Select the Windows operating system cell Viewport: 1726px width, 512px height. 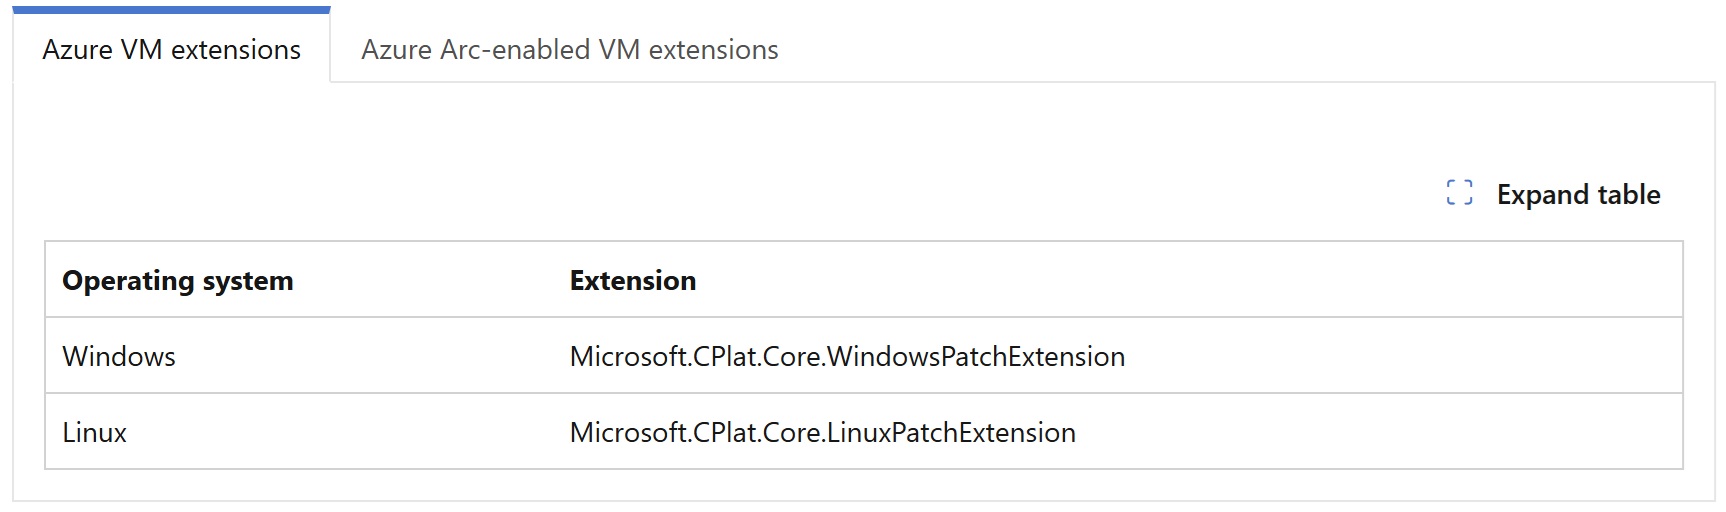(x=119, y=357)
